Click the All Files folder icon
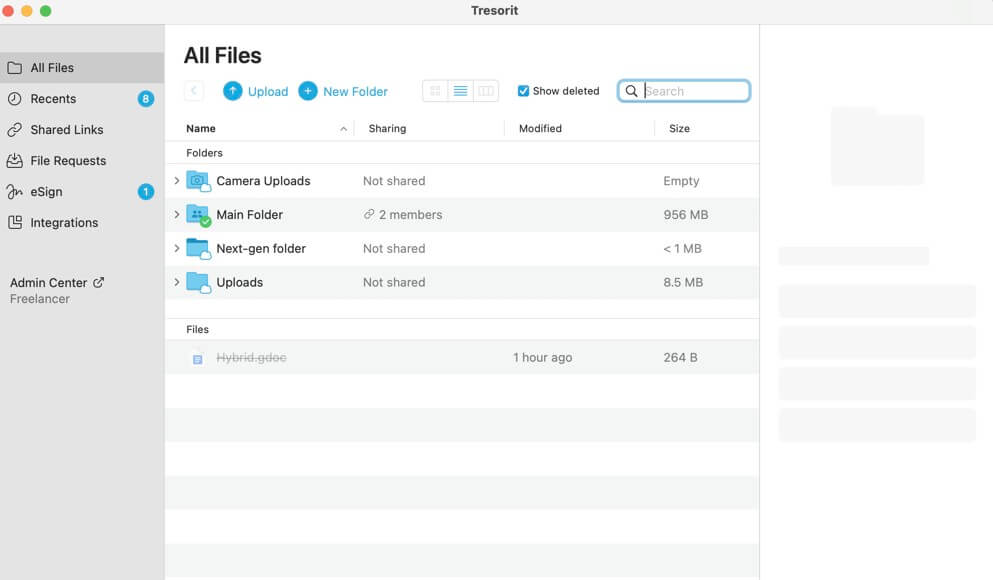The image size is (993, 580). (15, 68)
